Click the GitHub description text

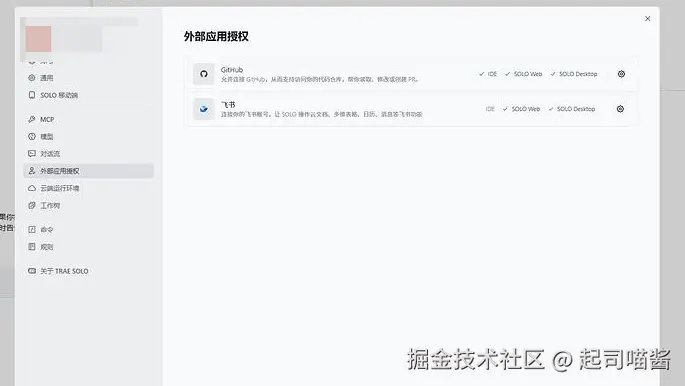click(319, 79)
